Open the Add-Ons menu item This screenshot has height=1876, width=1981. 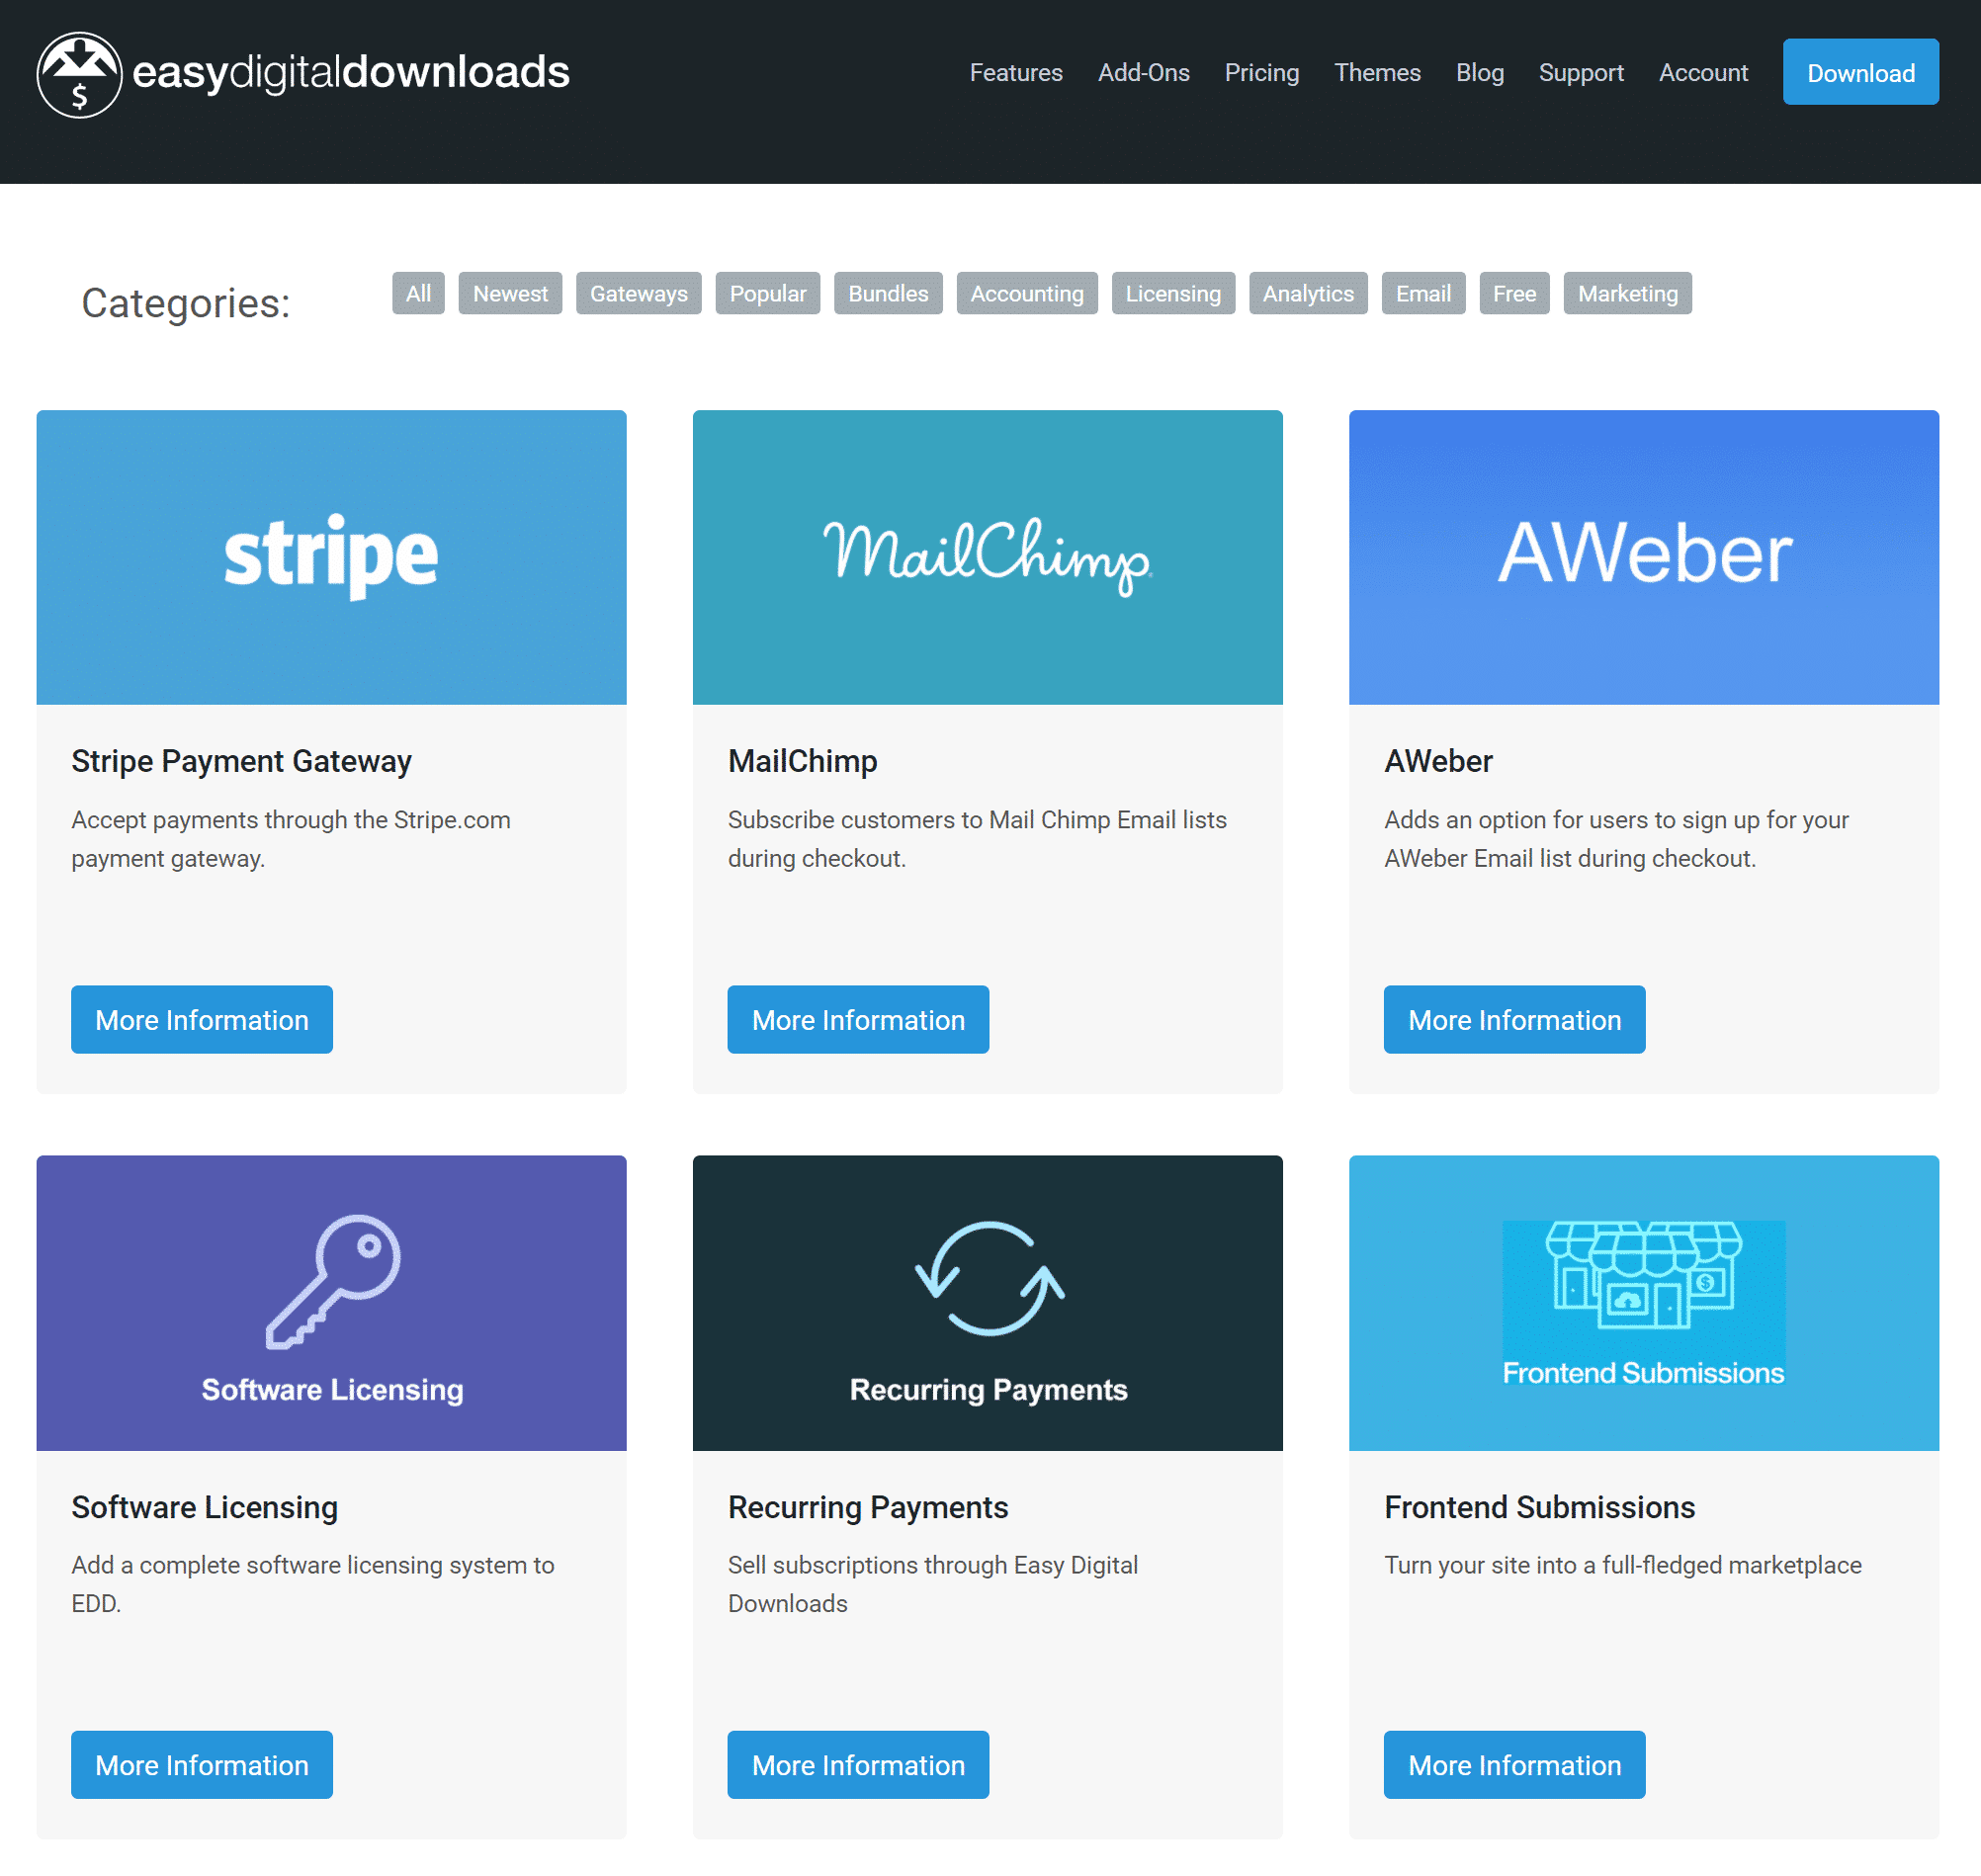1143,72
